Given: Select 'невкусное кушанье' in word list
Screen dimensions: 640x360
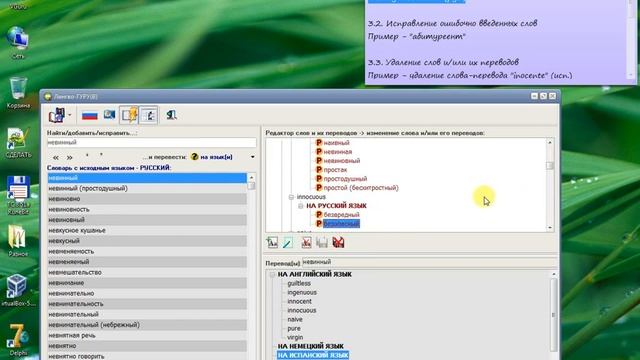Looking at the screenshot, I should (x=147, y=231).
